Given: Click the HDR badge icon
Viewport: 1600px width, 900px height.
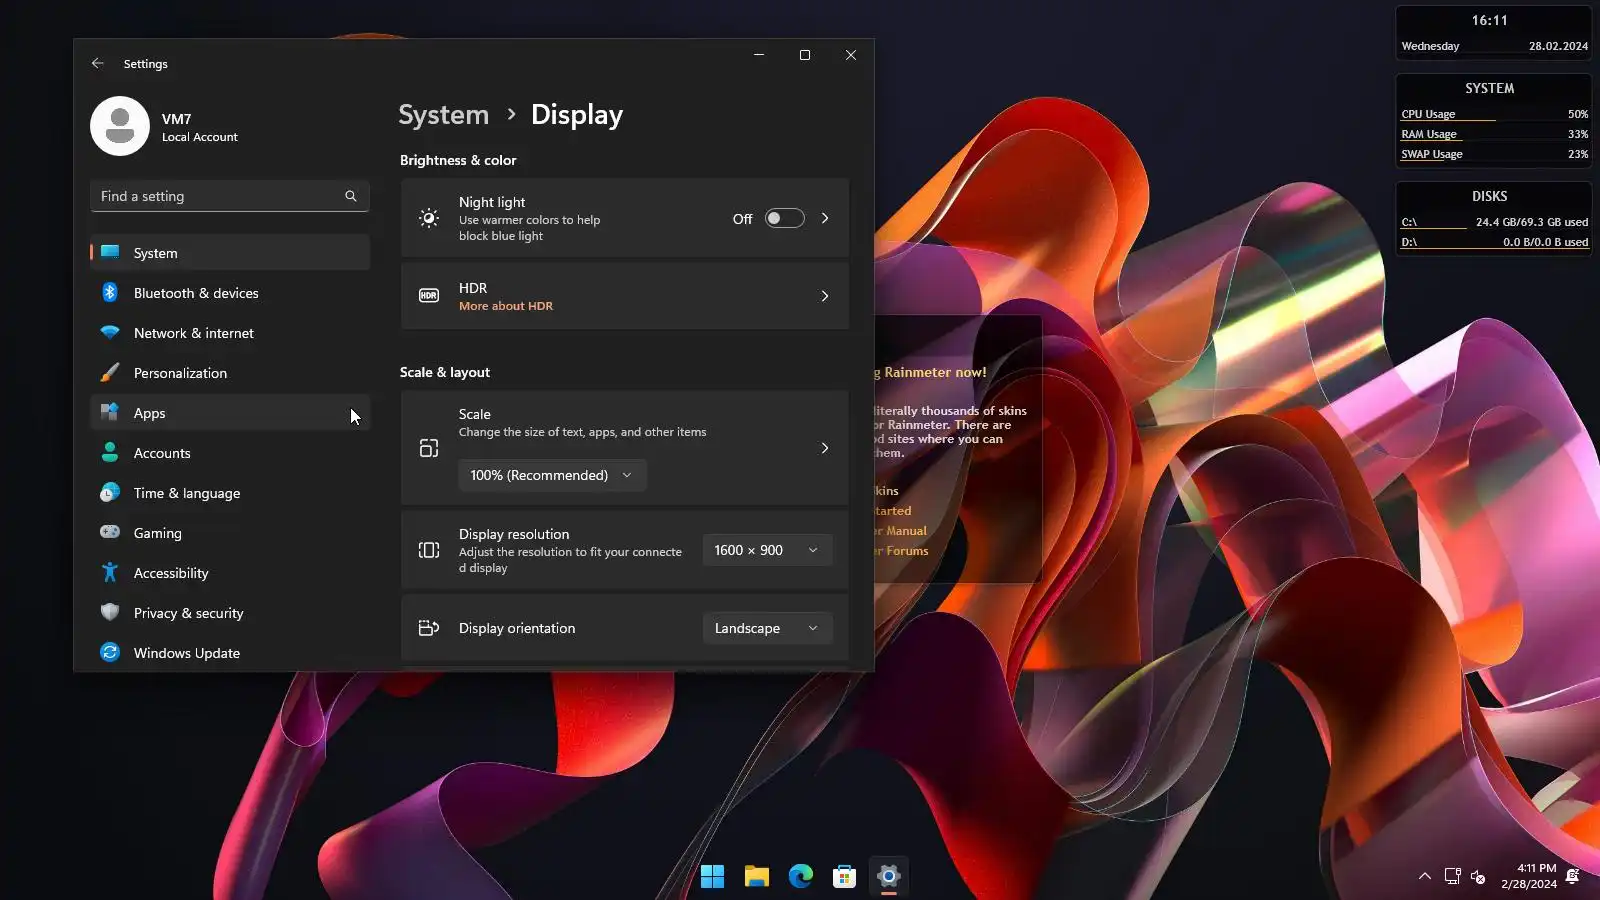Looking at the screenshot, I should click(429, 296).
